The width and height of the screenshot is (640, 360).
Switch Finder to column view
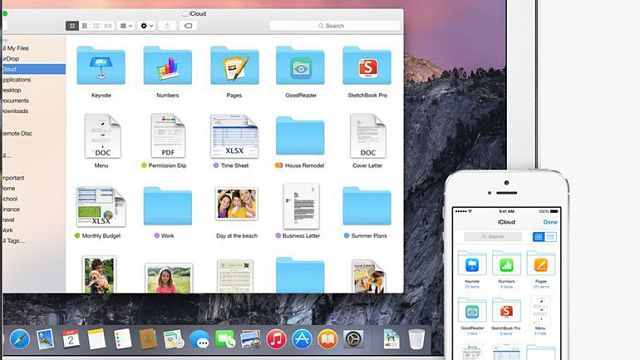click(96, 26)
